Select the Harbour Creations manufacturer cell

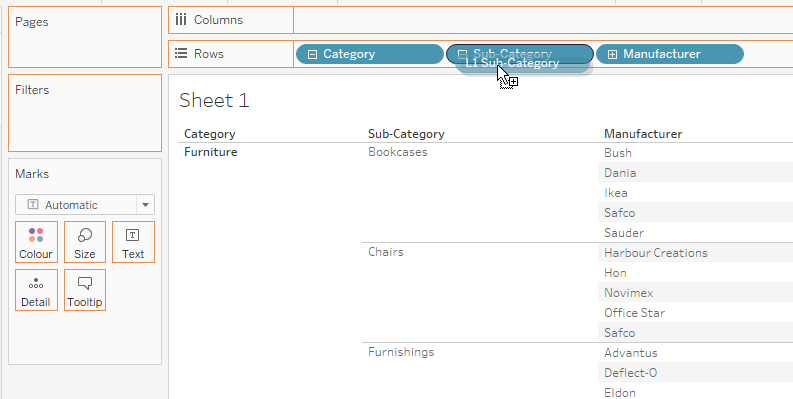click(x=656, y=253)
